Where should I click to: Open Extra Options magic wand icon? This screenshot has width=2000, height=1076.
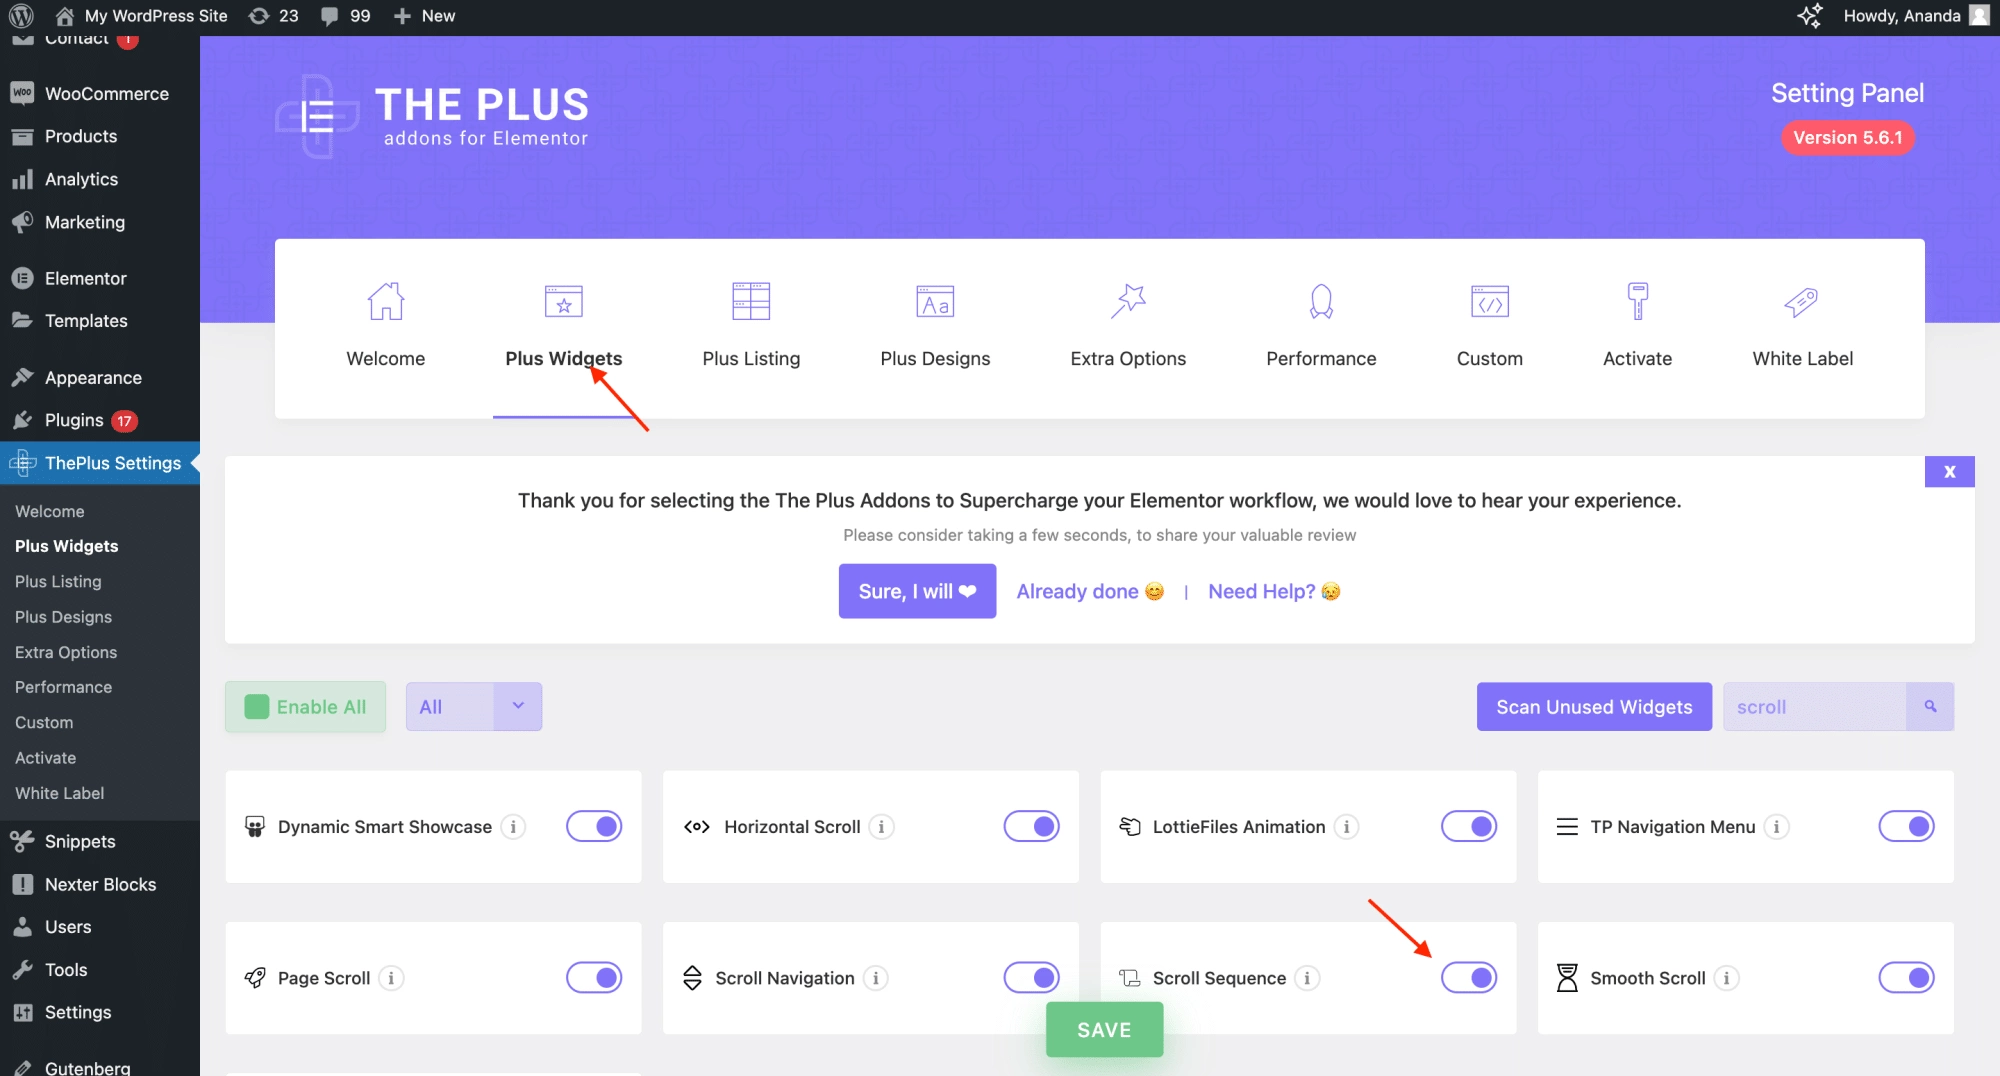pos(1128,301)
